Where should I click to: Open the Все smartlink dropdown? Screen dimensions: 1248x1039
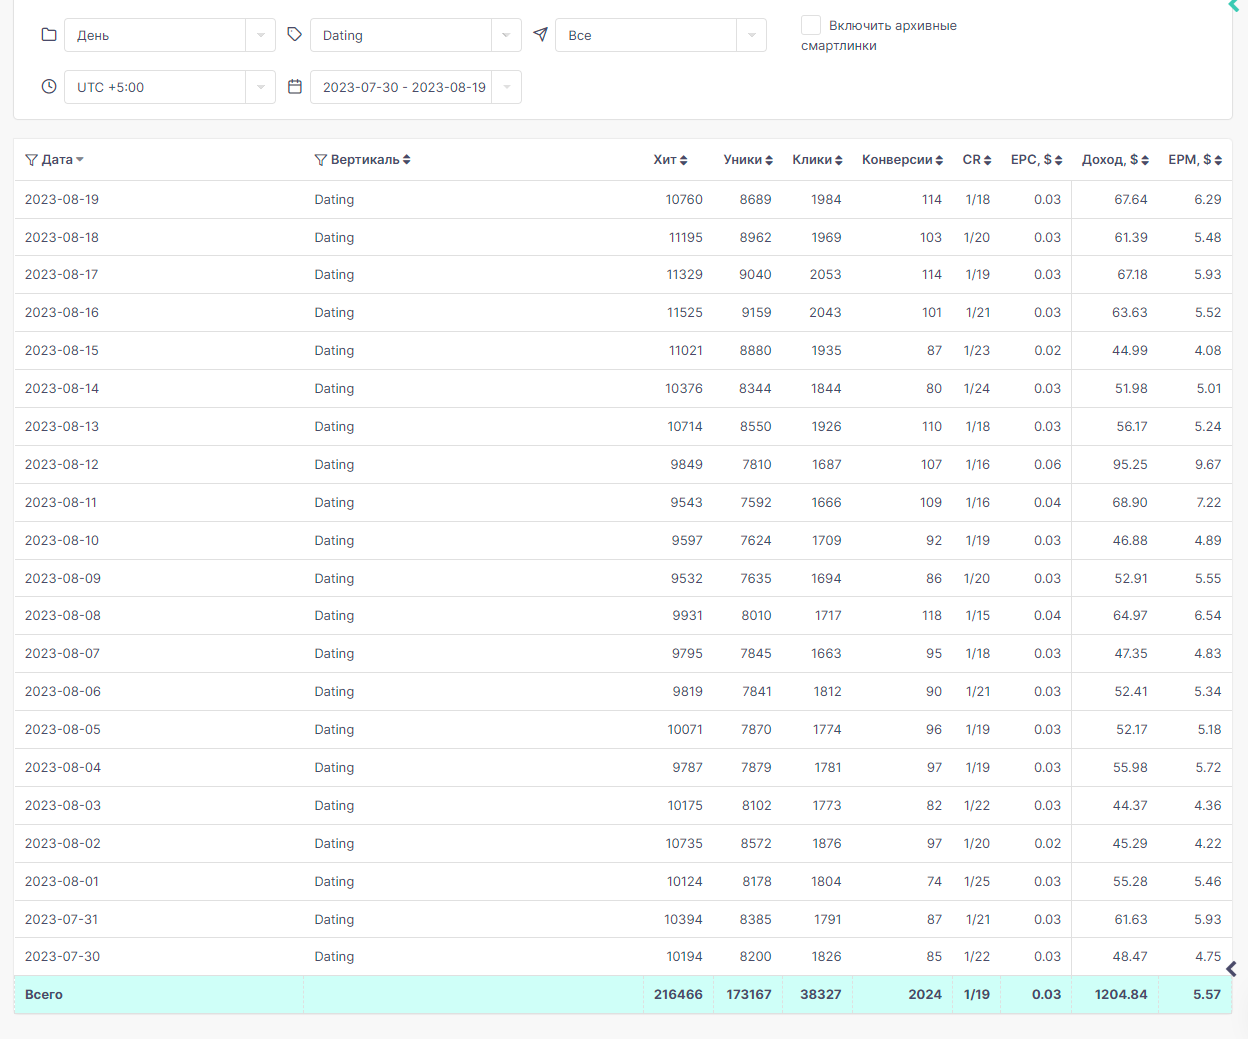(x=661, y=35)
